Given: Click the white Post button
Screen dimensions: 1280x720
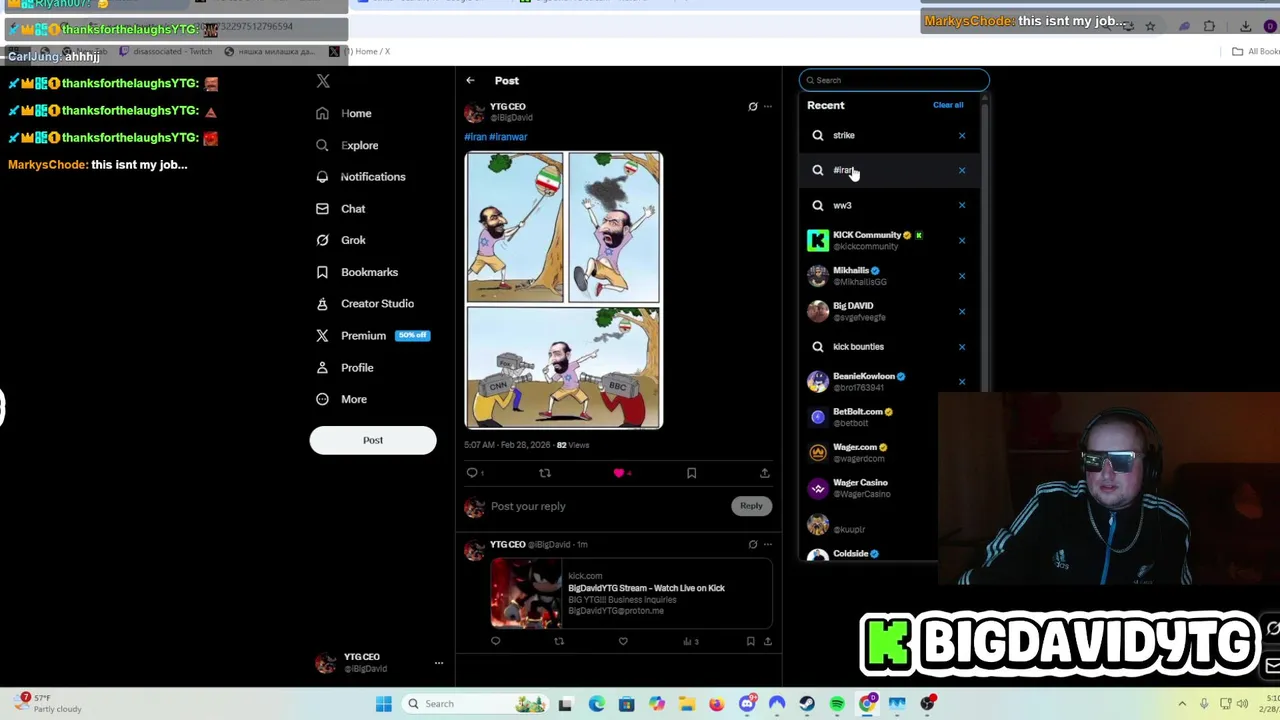Looking at the screenshot, I should 373,440.
